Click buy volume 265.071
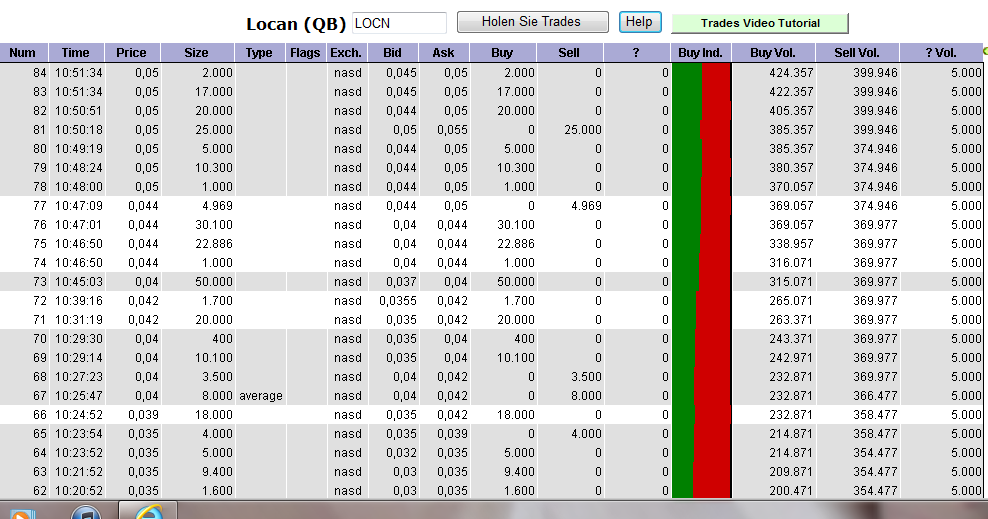Viewport: 988px width, 519px height. (791, 300)
